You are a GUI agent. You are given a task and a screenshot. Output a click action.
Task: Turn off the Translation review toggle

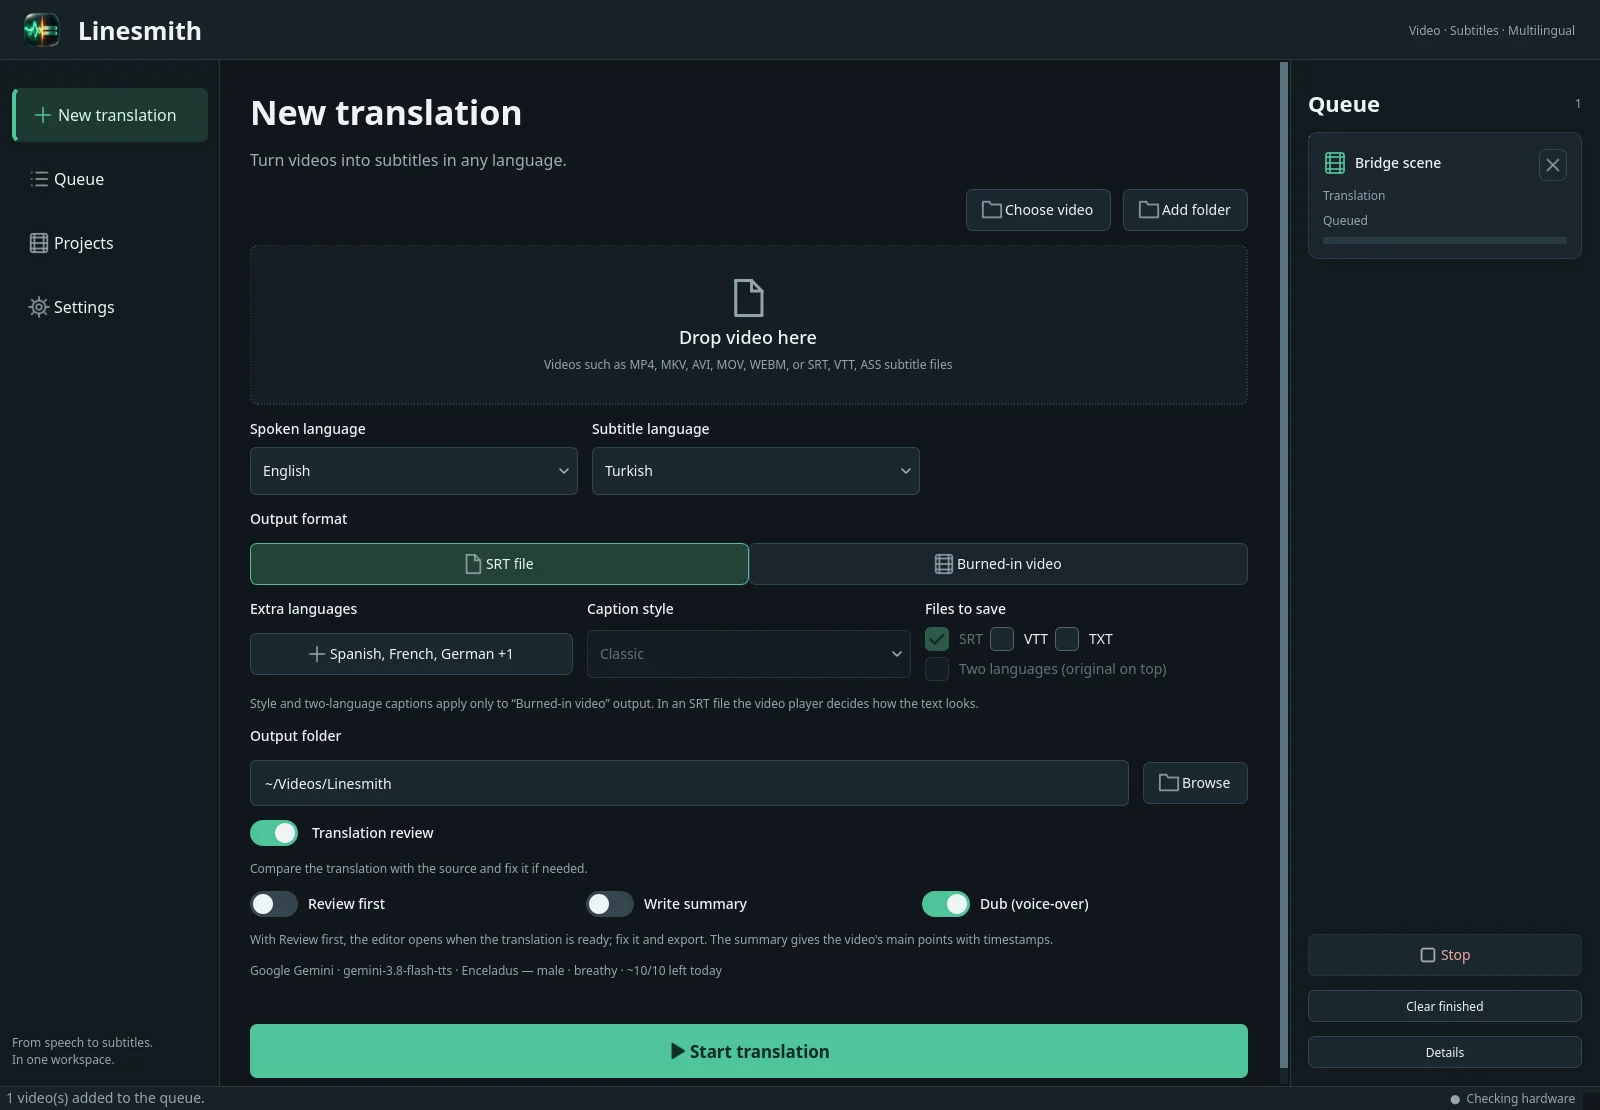click(274, 833)
